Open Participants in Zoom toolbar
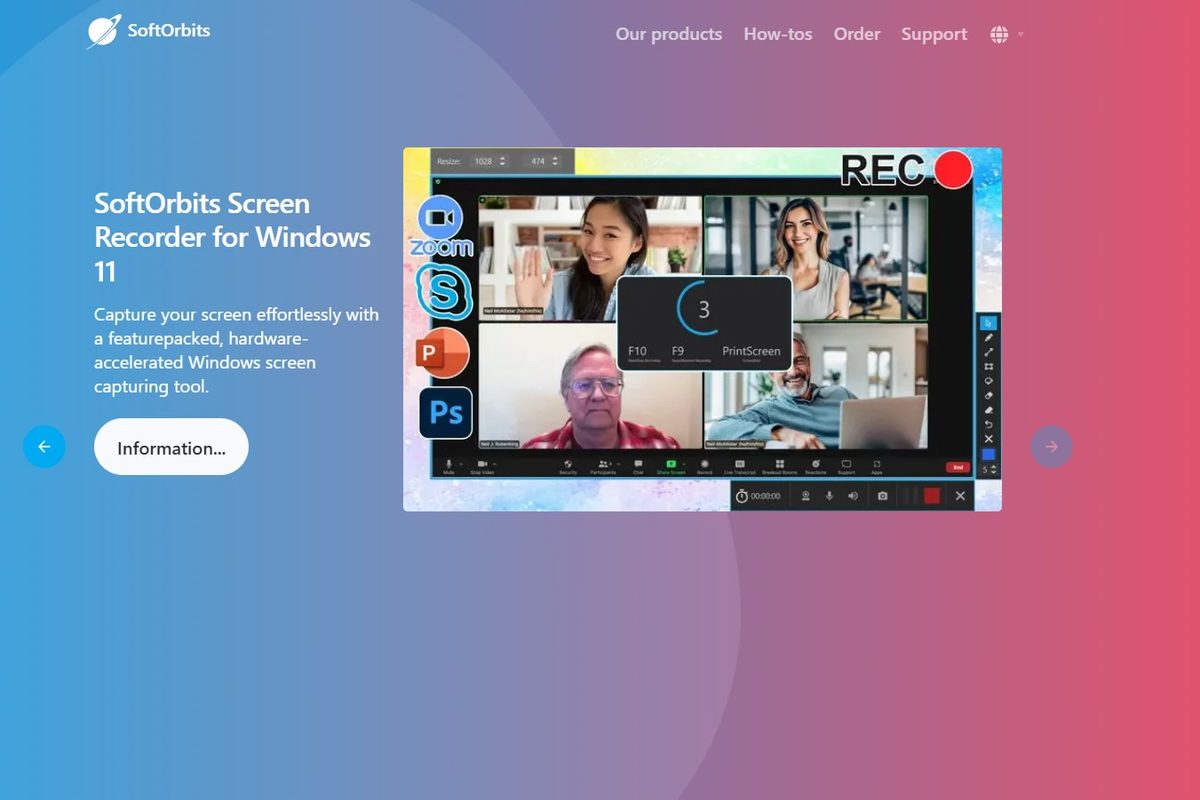This screenshot has height=800, width=1200. tap(605, 466)
